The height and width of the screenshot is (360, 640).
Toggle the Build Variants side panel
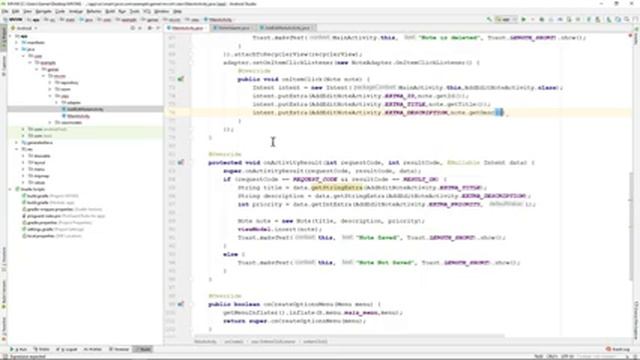[x=4, y=295]
